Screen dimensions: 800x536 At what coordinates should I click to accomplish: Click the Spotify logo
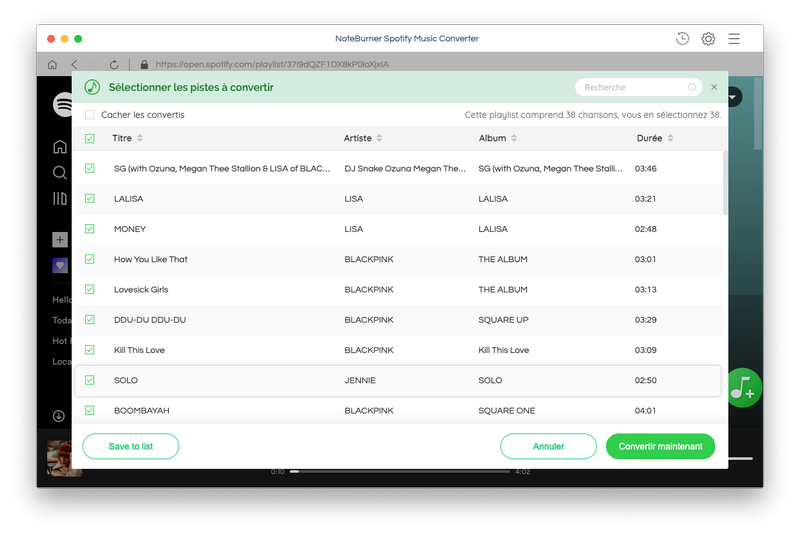pyautogui.click(x=63, y=105)
